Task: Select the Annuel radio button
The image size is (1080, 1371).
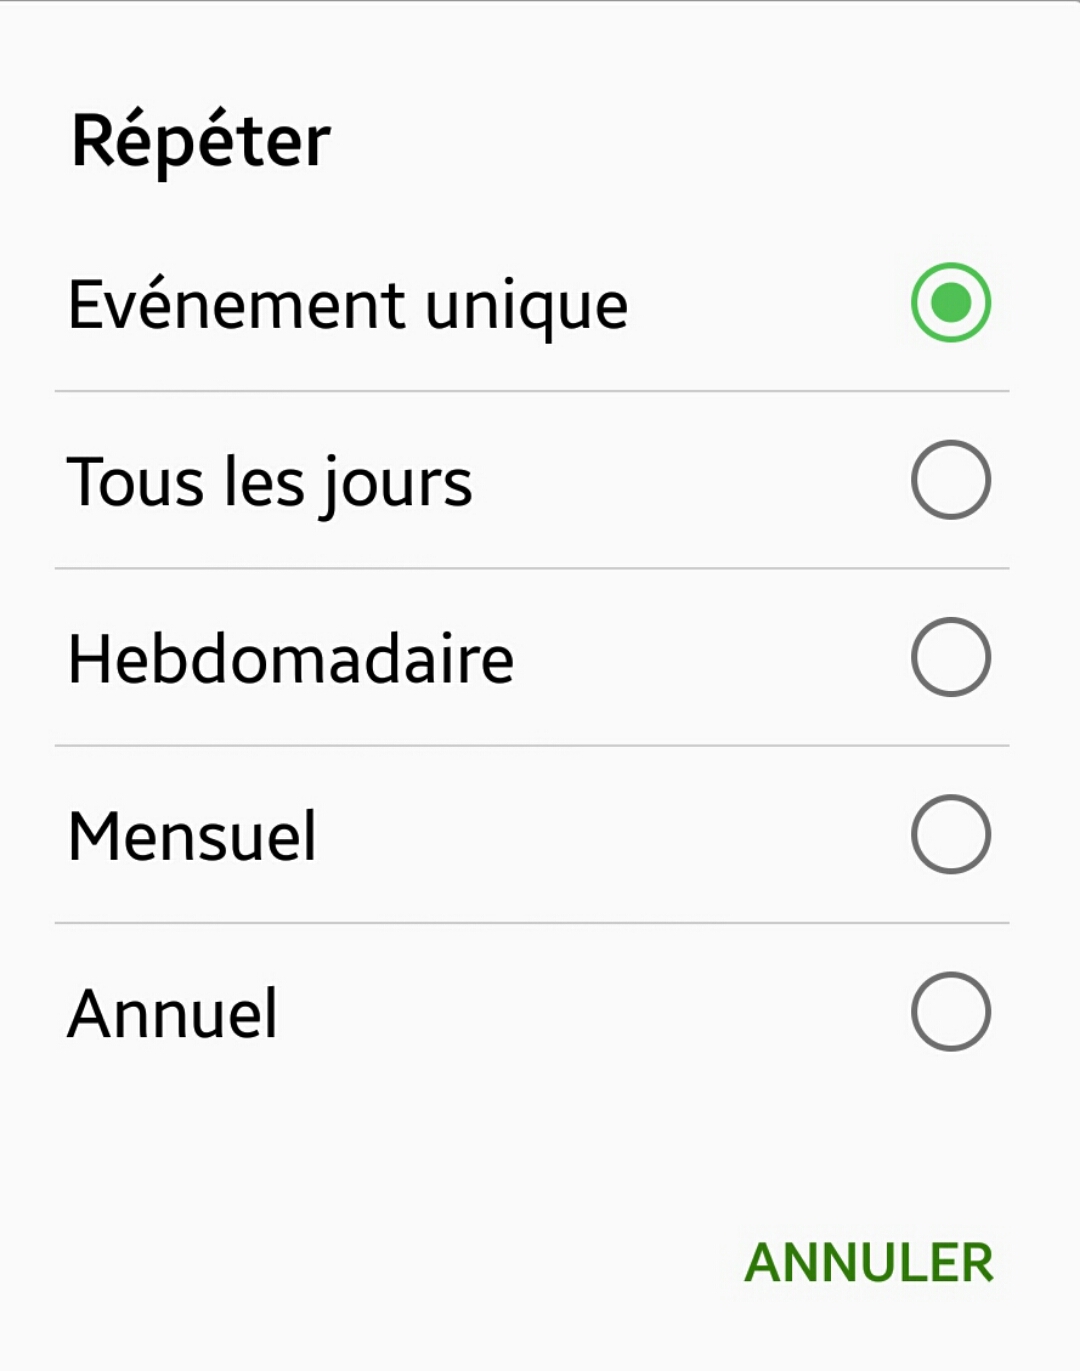Action: point(950,1011)
